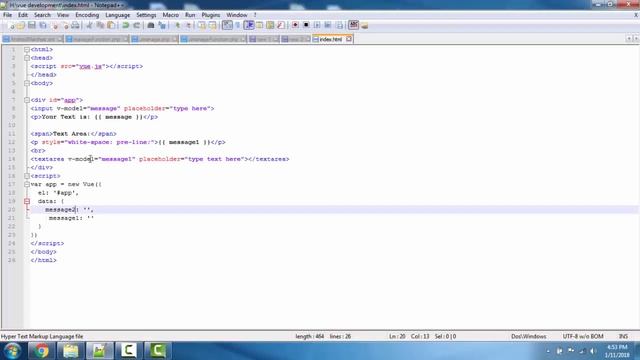The height and width of the screenshot is (360, 640).
Task: Open Find with the binoculars icon
Action: 151,25
